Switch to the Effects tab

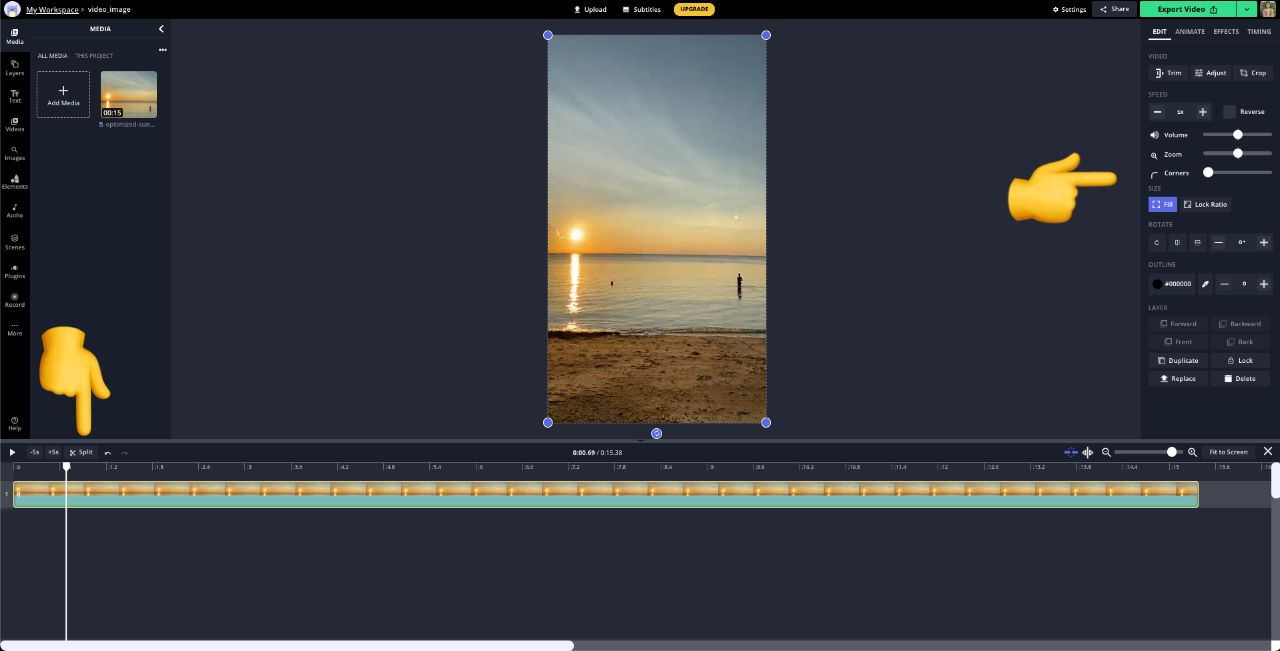(x=1225, y=32)
